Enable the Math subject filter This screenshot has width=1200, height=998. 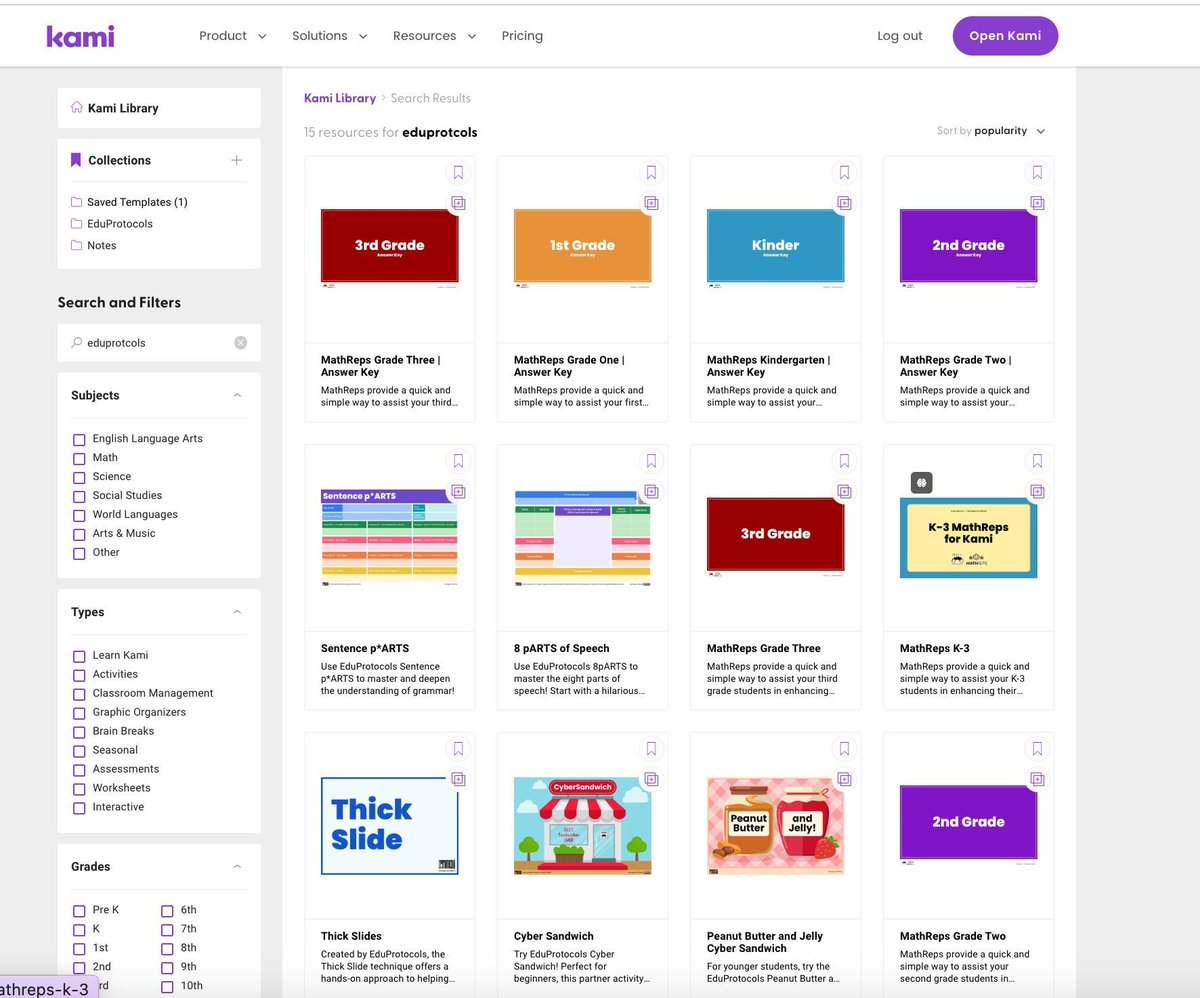pyautogui.click(x=79, y=458)
